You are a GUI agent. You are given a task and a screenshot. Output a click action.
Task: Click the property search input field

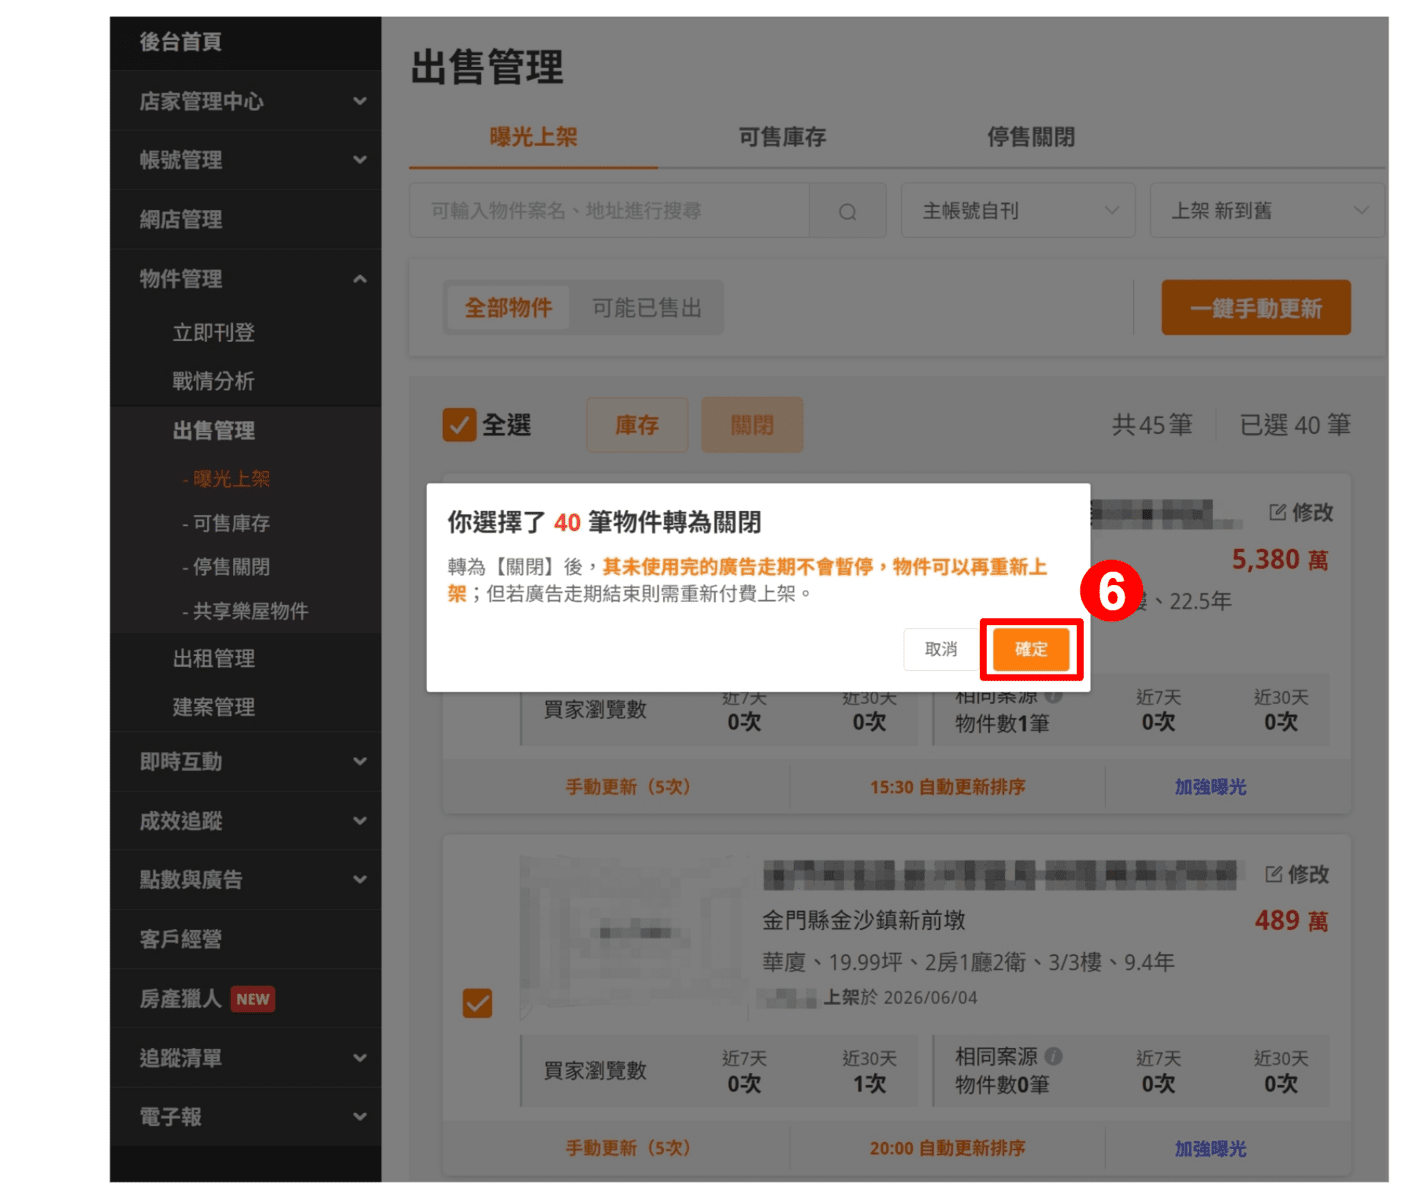(609, 211)
